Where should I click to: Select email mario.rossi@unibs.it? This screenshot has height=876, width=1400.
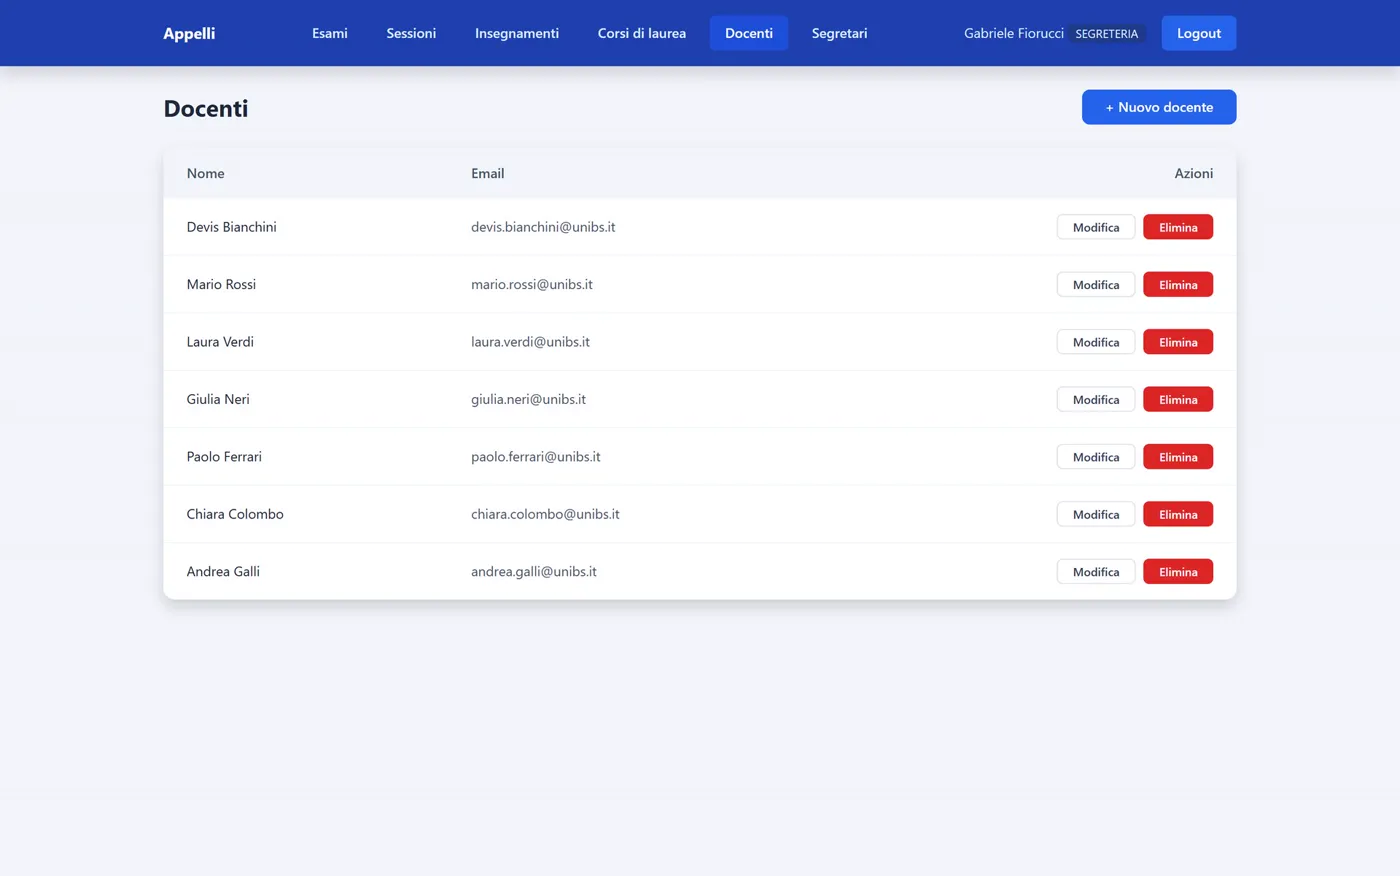(x=532, y=284)
